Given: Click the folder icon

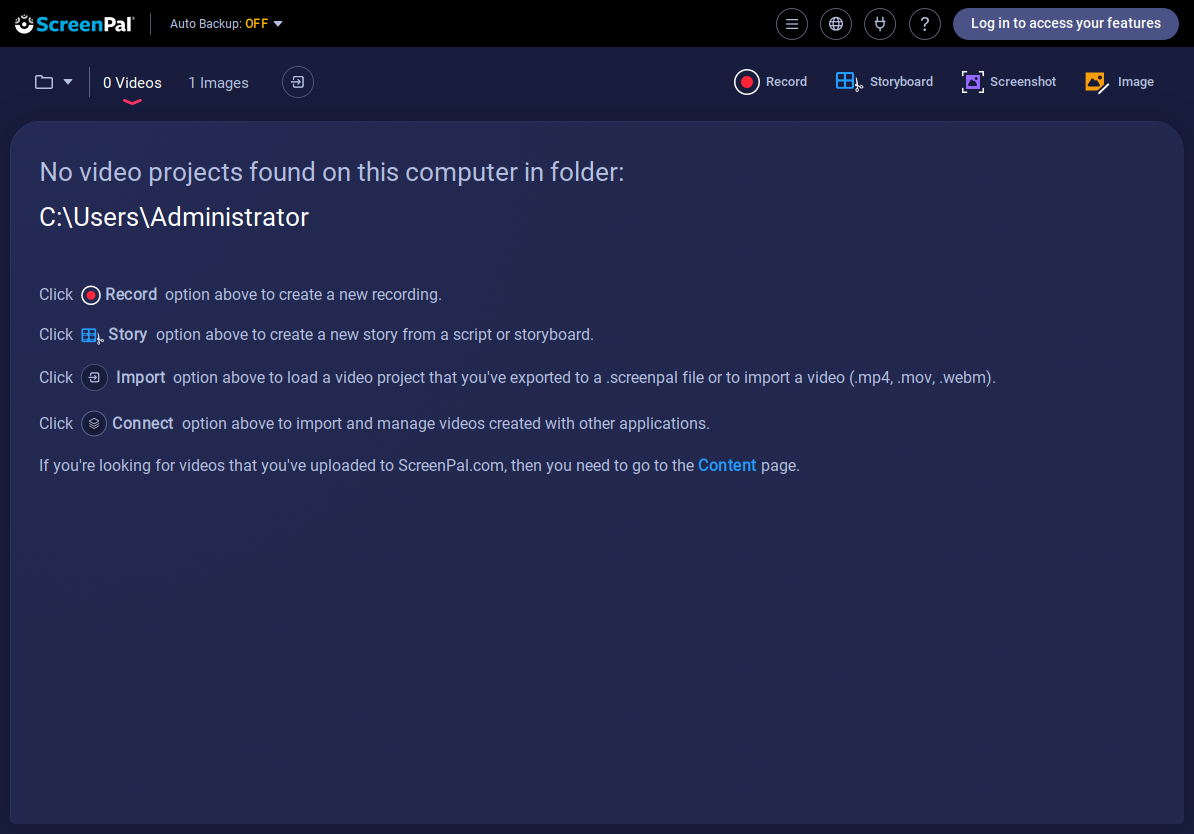Looking at the screenshot, I should pos(44,82).
